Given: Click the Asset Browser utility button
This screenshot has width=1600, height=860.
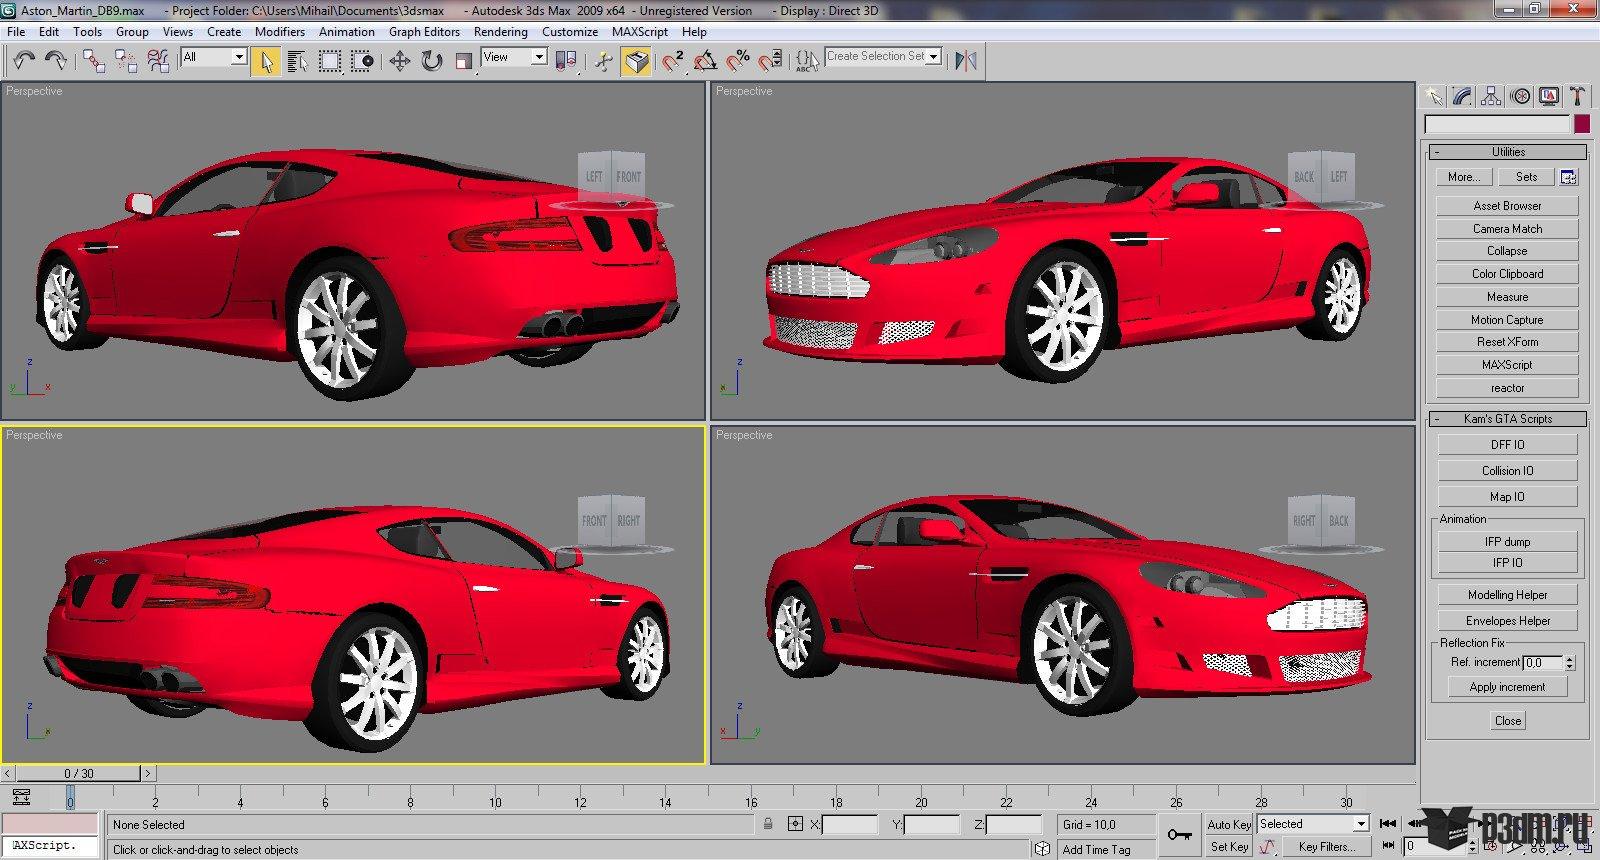Looking at the screenshot, I should 1507,206.
